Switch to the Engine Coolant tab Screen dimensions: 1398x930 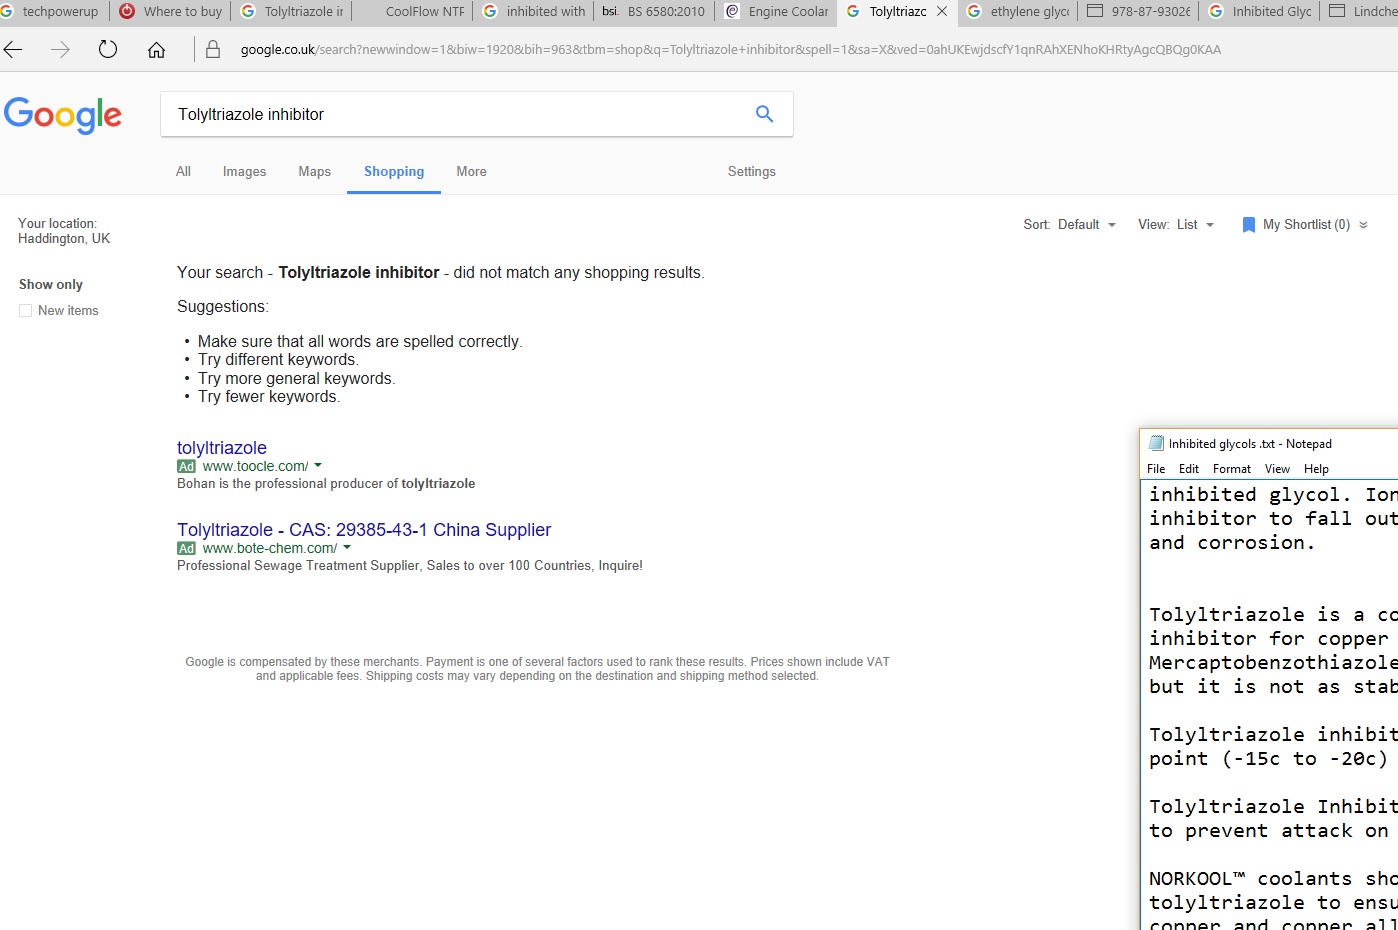coord(777,12)
